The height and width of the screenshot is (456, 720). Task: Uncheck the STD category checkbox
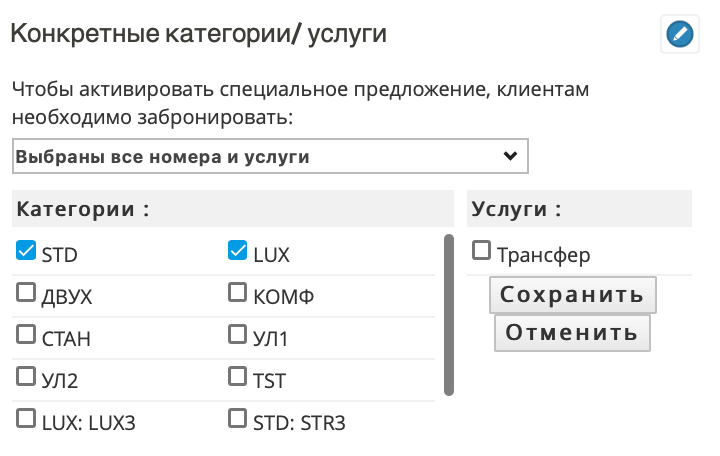[26, 250]
